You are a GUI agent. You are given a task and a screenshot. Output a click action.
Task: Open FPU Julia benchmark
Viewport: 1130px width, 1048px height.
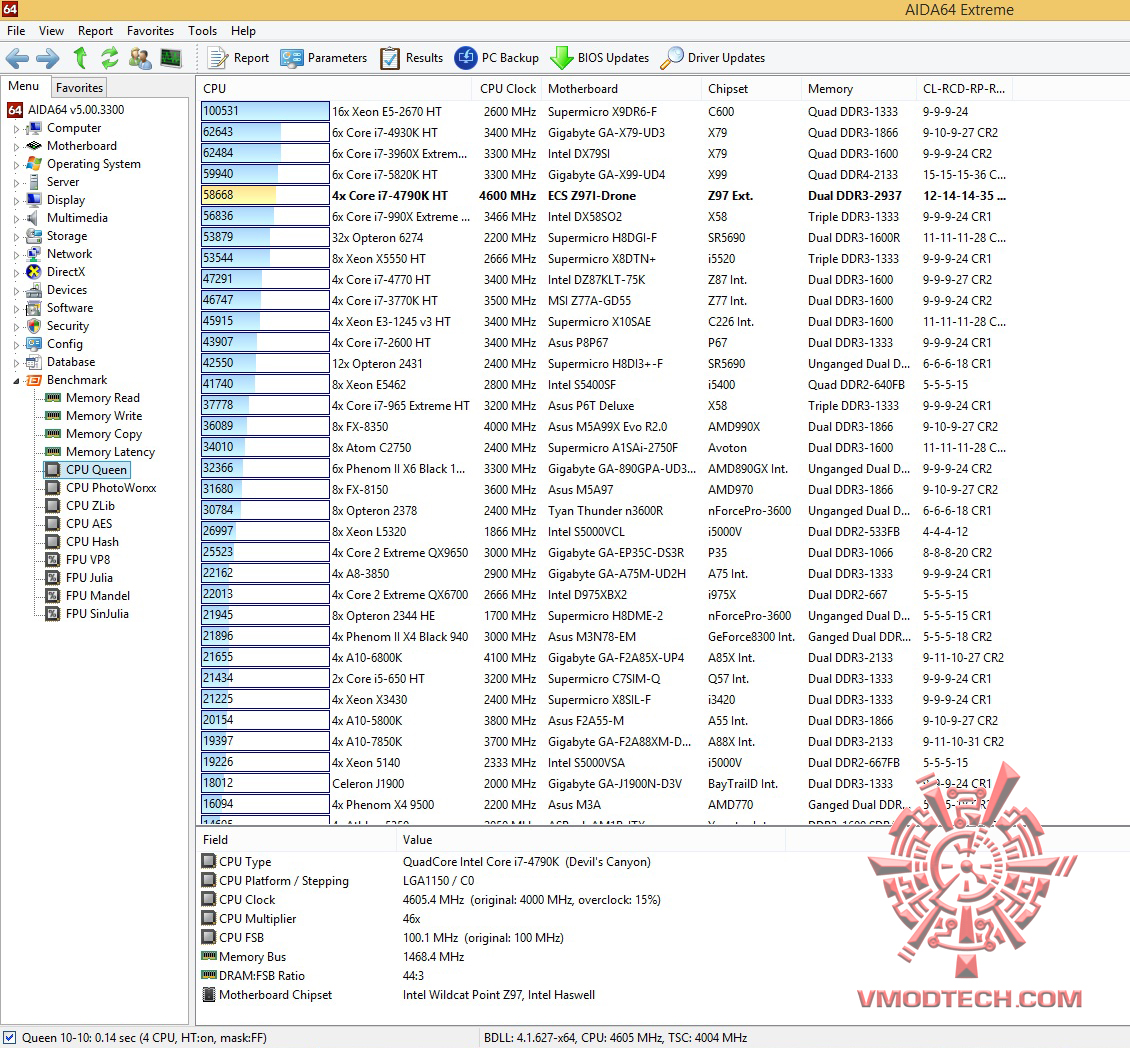(89, 578)
